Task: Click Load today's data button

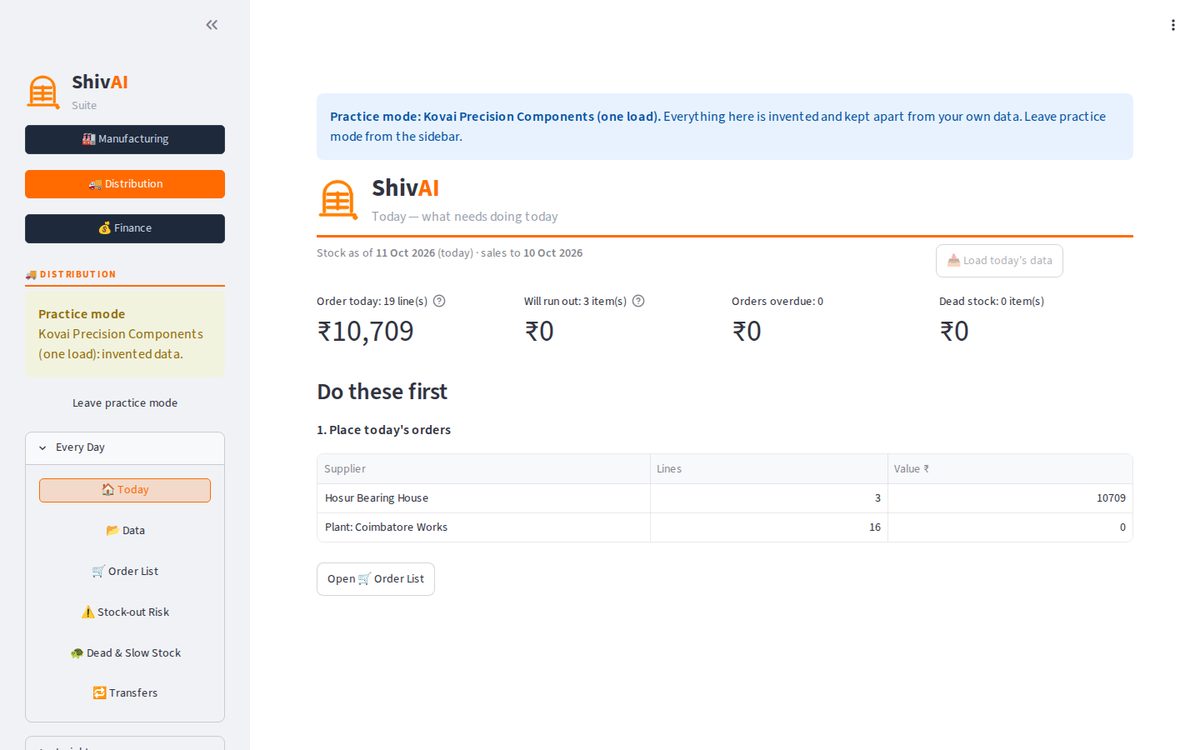Action: [x=999, y=261]
